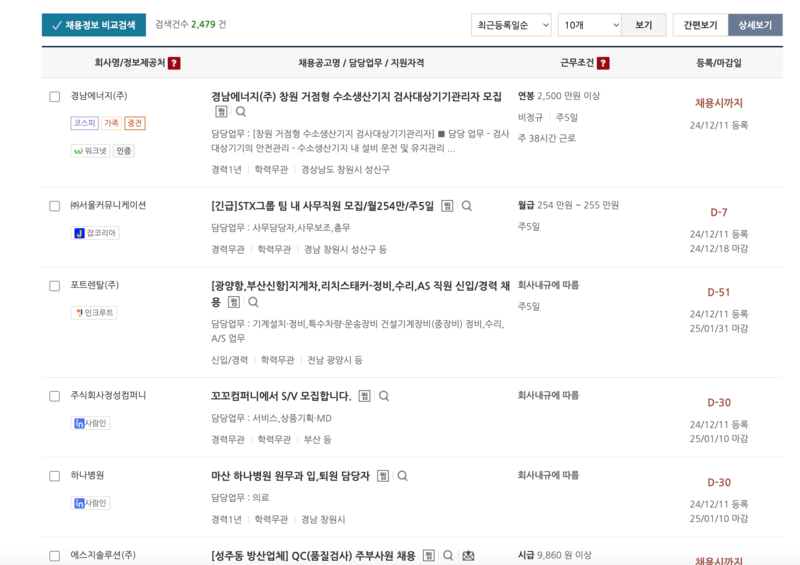The width and height of the screenshot is (800, 565).
Task: Click the envelope icon on 성주동 방산업체 posting
Action: pyautogui.click(x=468, y=556)
